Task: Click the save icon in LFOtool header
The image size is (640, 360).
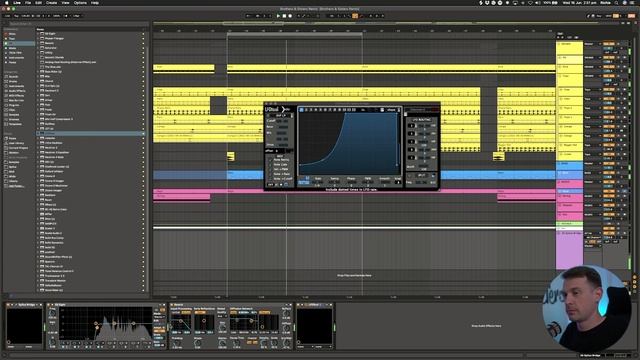Action: pos(382,110)
